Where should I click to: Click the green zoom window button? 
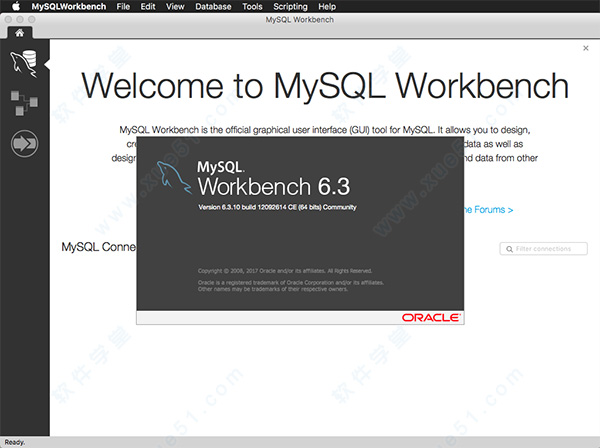click(31, 19)
